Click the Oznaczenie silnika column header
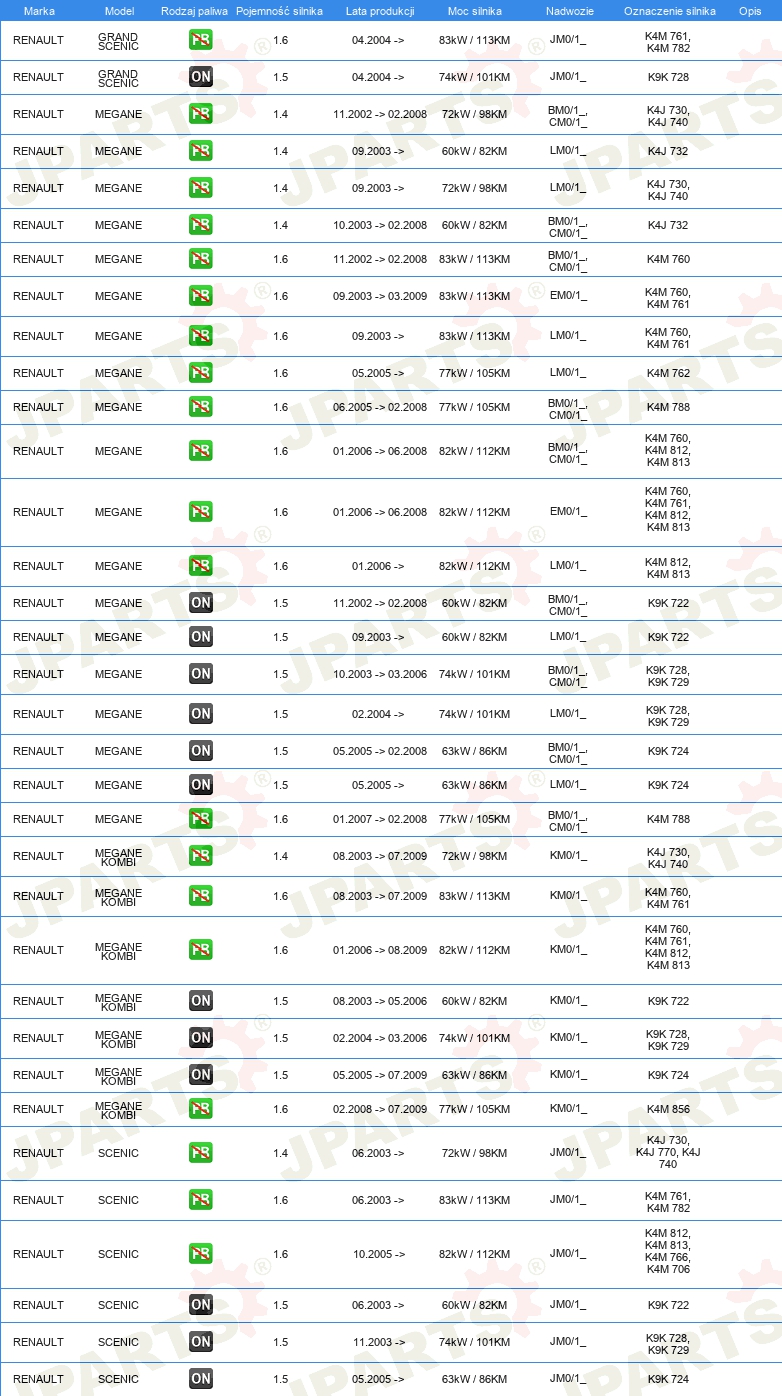This screenshot has width=782, height=1396. pyautogui.click(x=669, y=11)
